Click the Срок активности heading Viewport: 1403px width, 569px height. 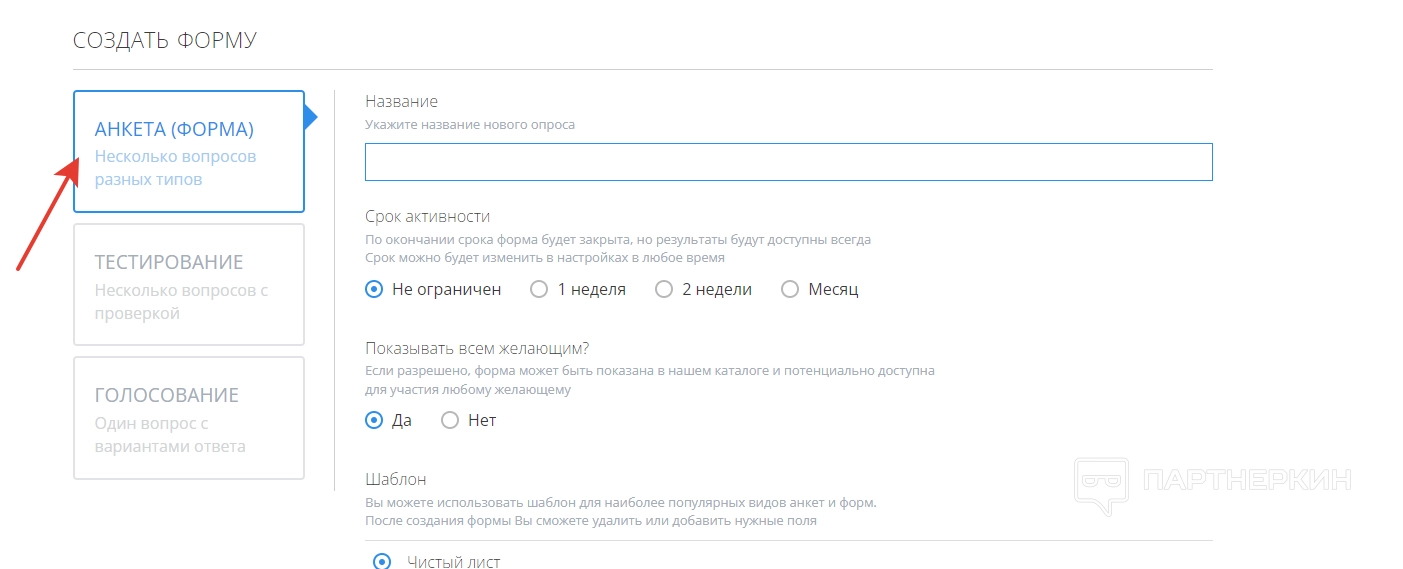(427, 217)
